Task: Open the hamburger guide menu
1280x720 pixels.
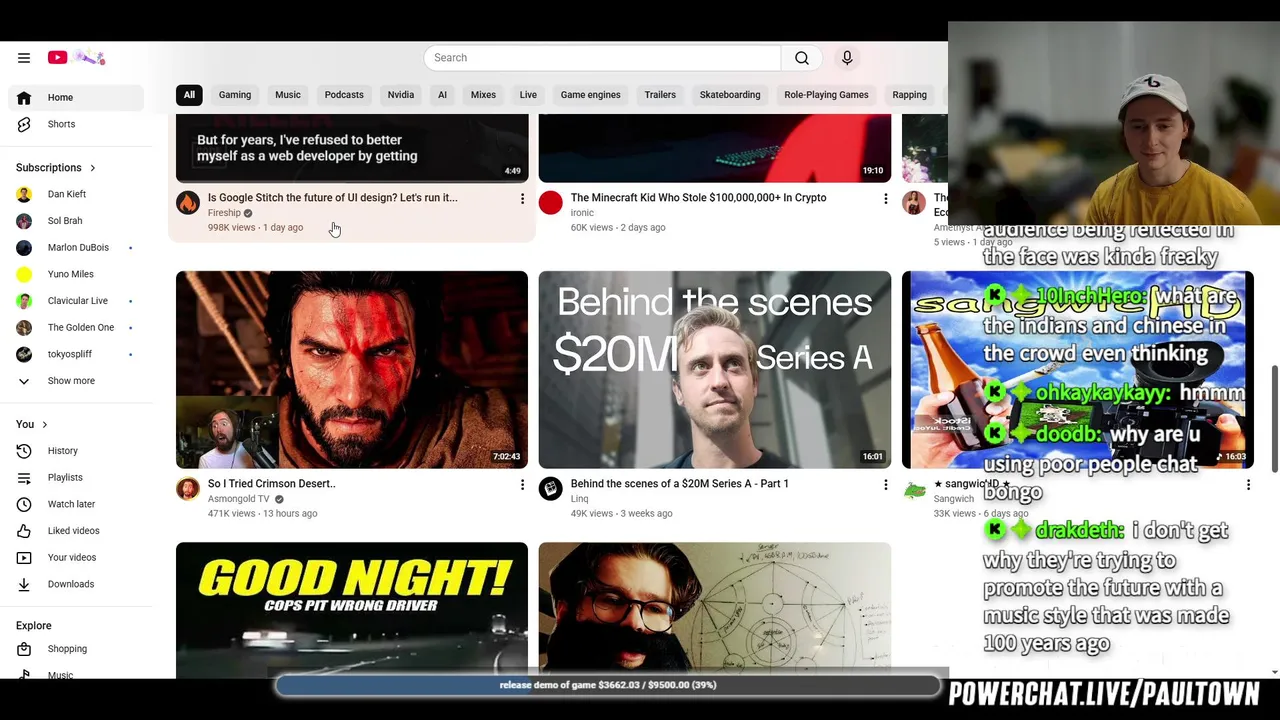Action: click(24, 58)
